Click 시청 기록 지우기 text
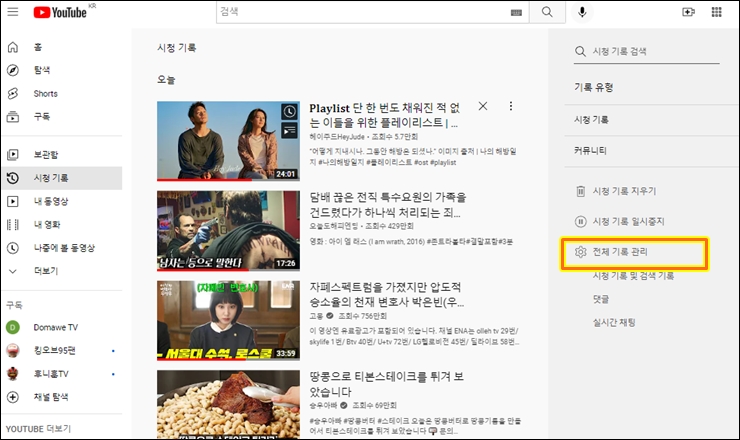This screenshot has width=740, height=440. point(624,191)
